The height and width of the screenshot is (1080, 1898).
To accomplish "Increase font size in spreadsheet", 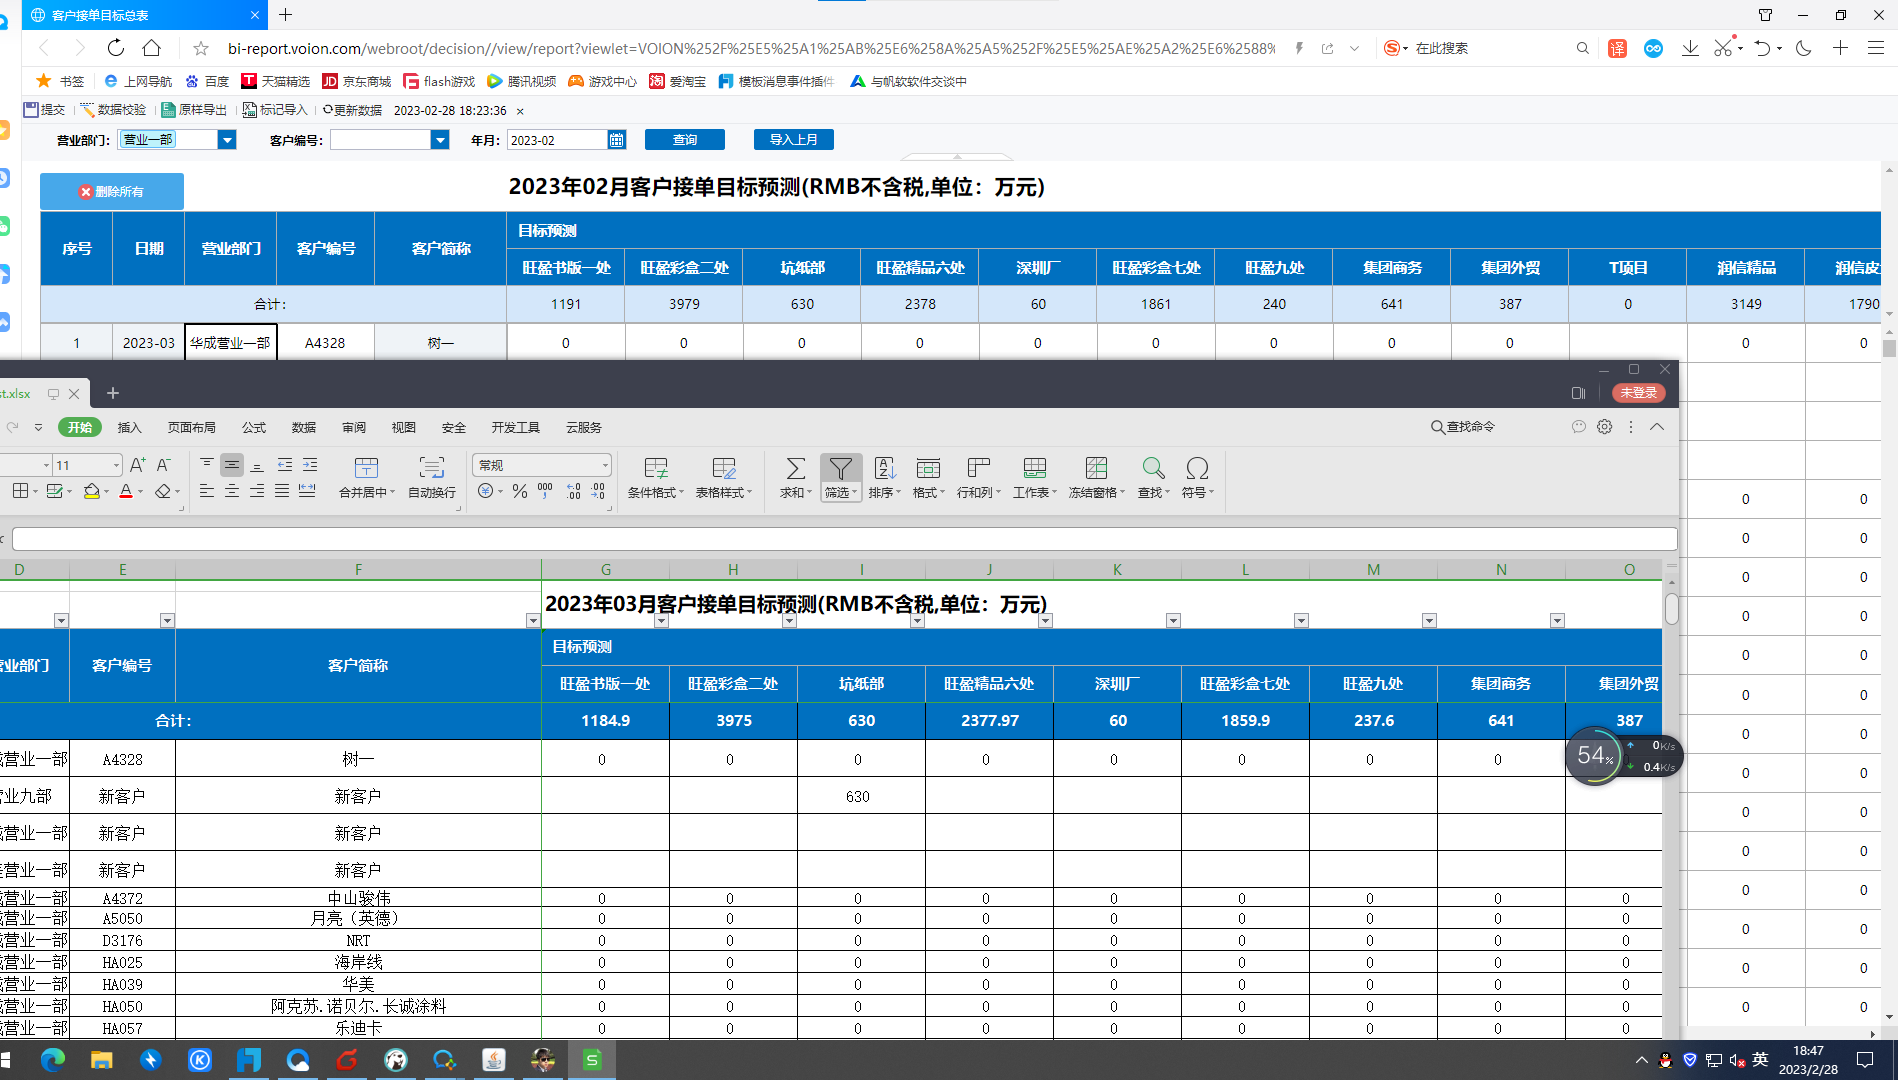I will tap(138, 465).
